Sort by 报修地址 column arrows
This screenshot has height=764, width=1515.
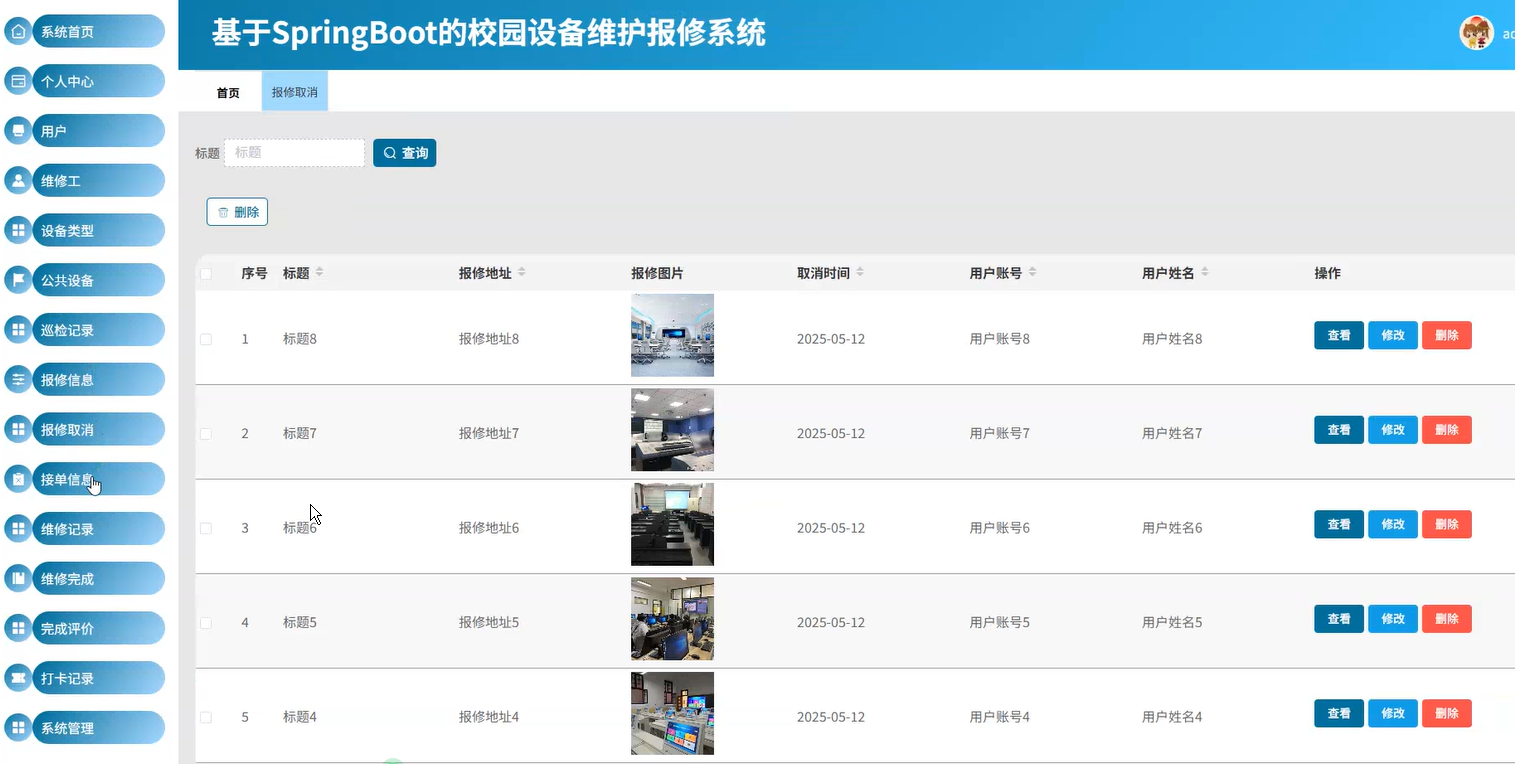[x=521, y=273]
